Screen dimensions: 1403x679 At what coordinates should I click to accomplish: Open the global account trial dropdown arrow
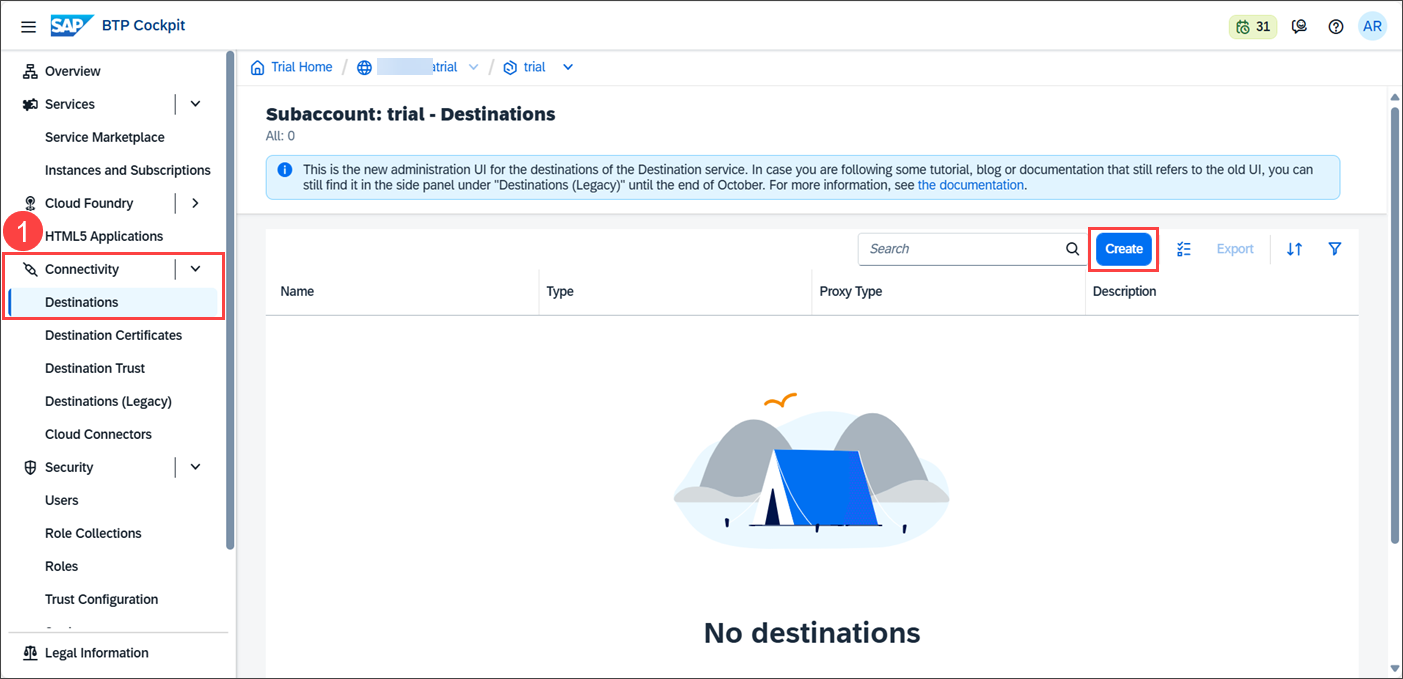coord(474,67)
